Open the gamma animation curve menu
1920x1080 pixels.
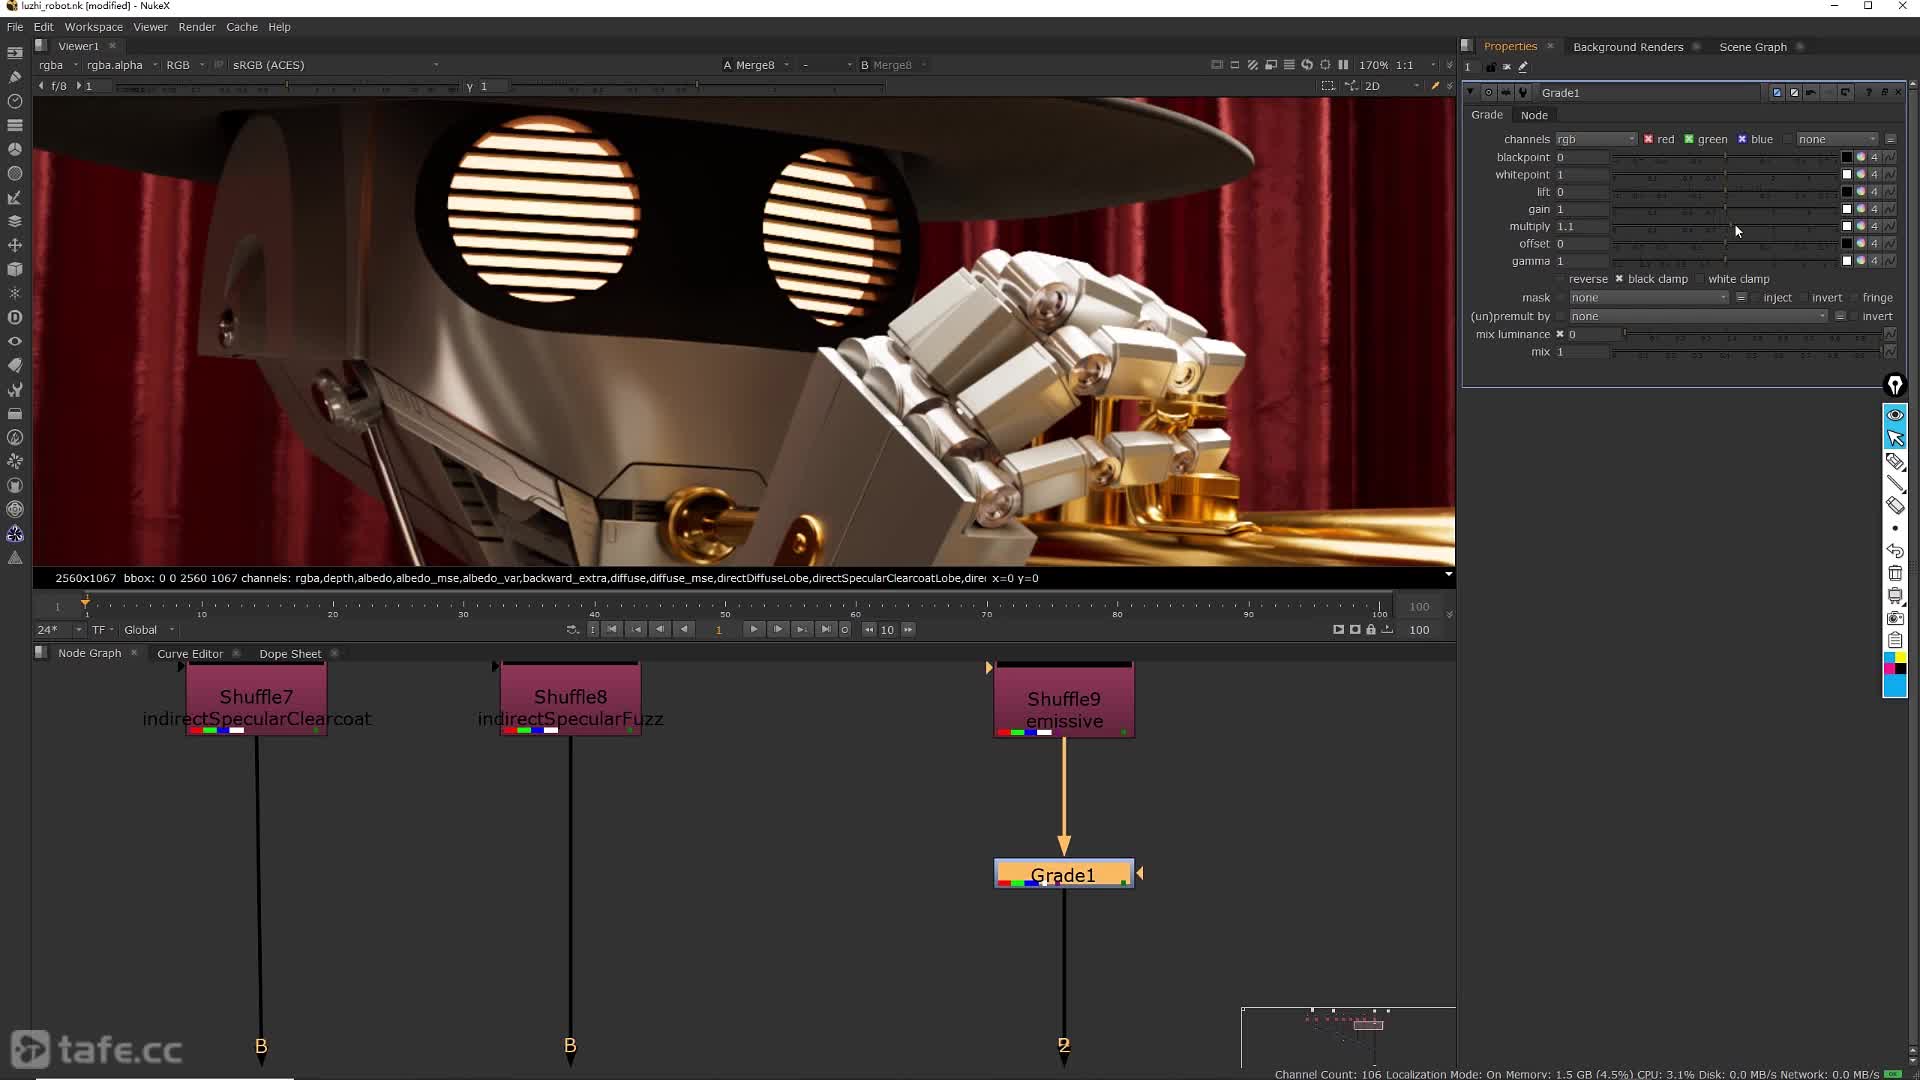1890,261
